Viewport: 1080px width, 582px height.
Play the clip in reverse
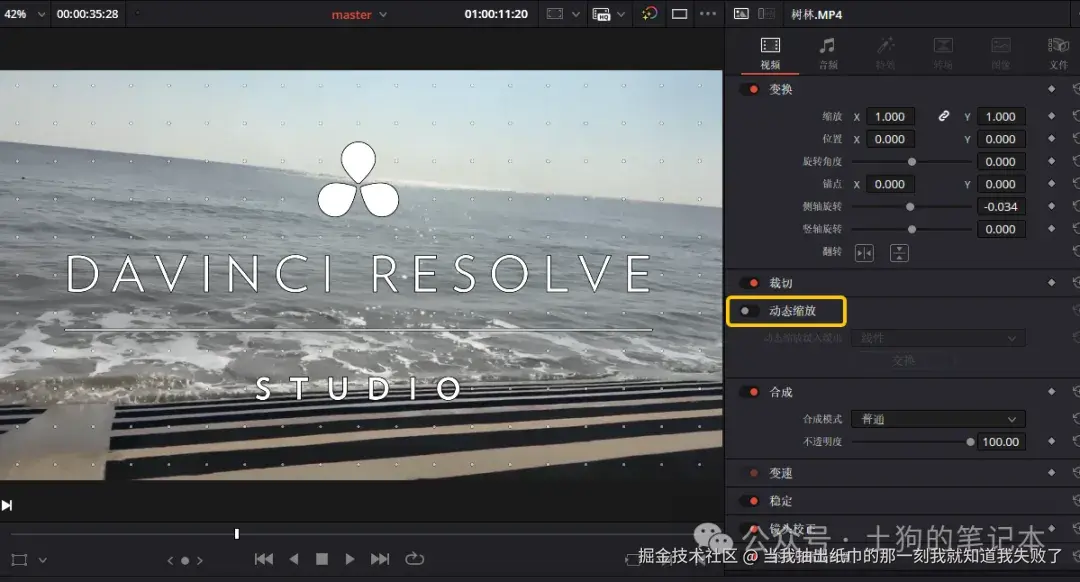tap(294, 559)
